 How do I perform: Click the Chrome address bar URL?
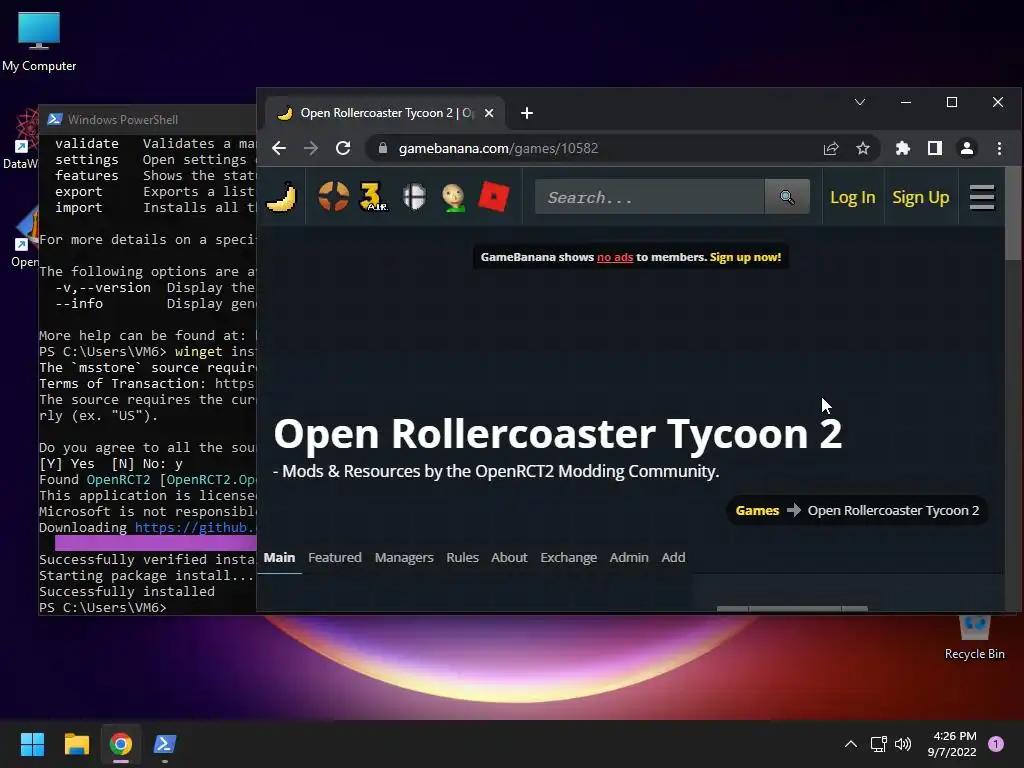498,148
